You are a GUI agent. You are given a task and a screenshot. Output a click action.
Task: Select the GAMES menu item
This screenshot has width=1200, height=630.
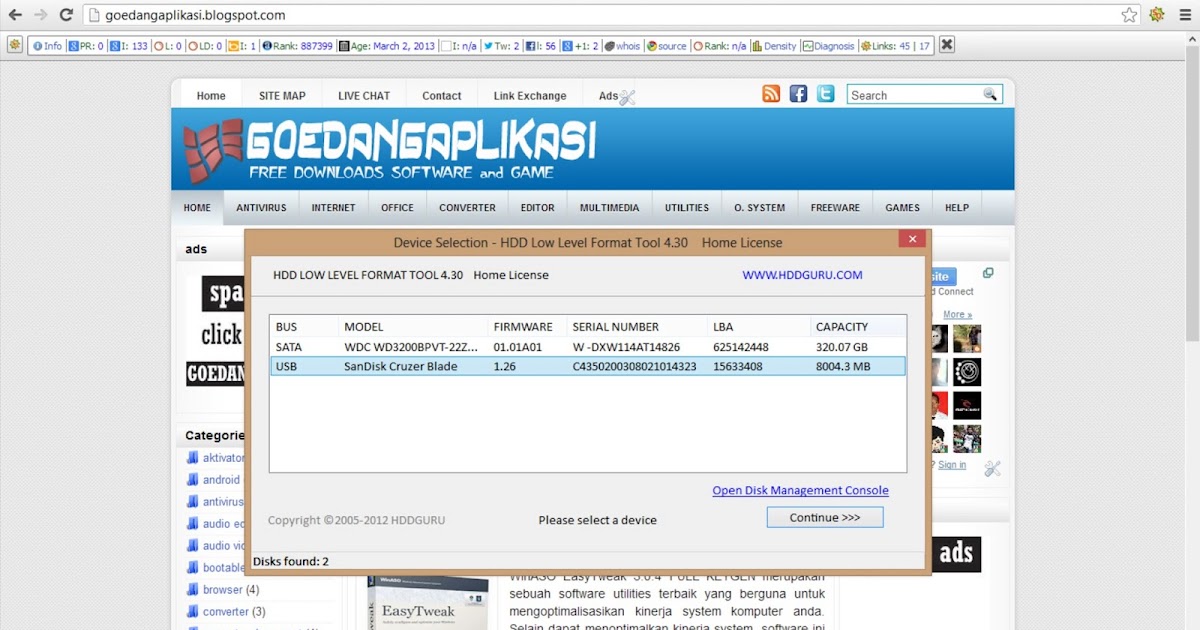tap(902, 208)
